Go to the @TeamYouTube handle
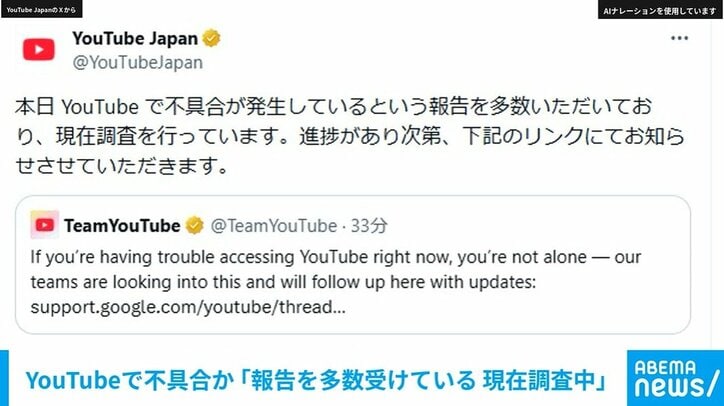 [x=273, y=225]
